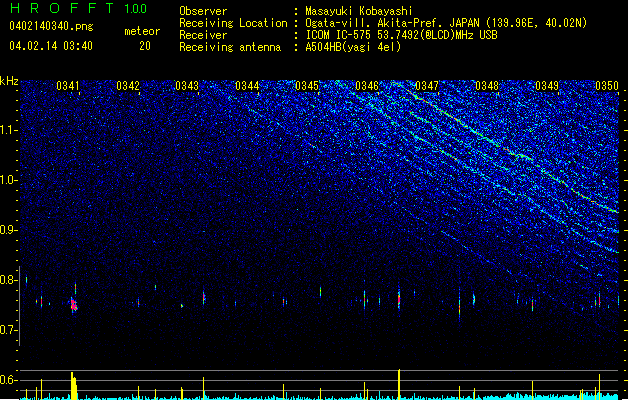Click the 0350 time marker

(x=607, y=86)
